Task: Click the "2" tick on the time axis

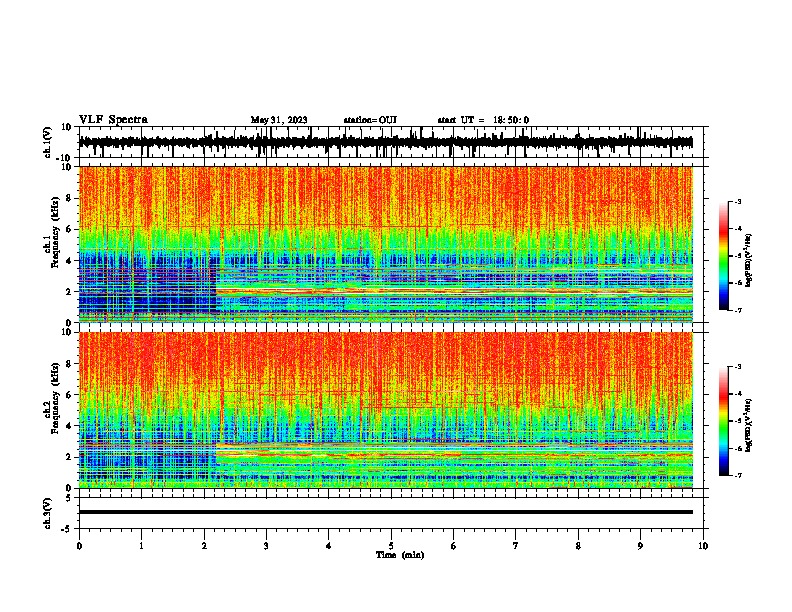Action: click(x=204, y=546)
